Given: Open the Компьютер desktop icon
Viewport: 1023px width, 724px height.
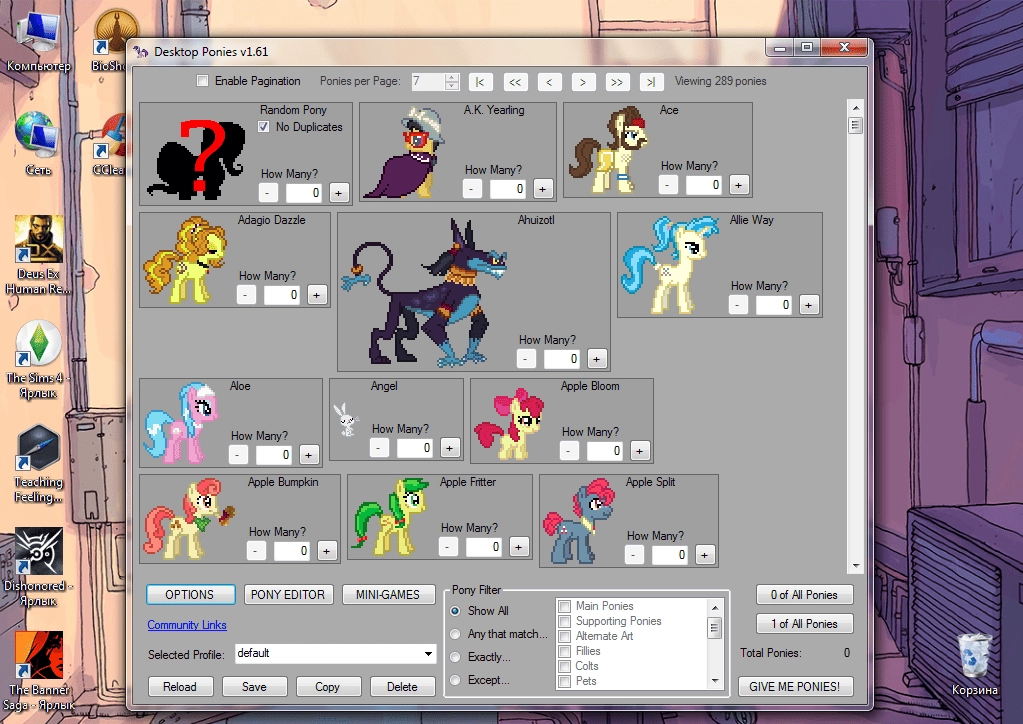Looking at the screenshot, I should [38, 40].
